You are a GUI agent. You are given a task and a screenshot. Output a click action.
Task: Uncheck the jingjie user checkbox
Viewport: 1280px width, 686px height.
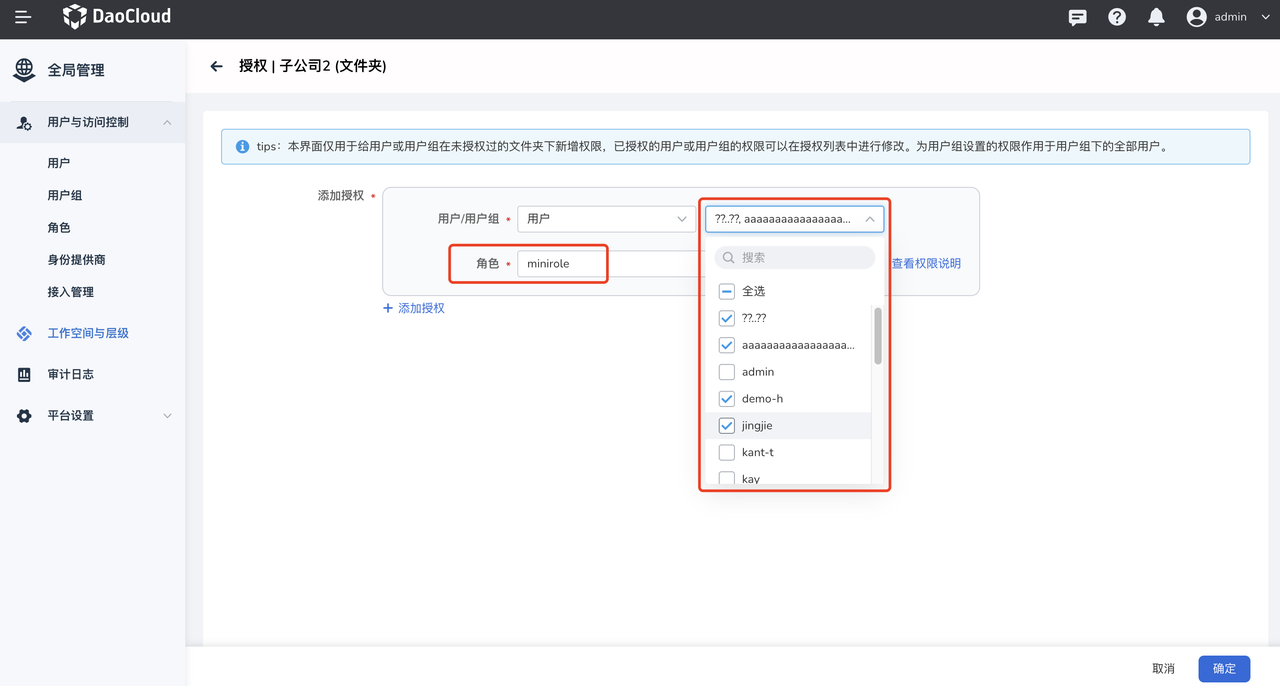click(726, 425)
